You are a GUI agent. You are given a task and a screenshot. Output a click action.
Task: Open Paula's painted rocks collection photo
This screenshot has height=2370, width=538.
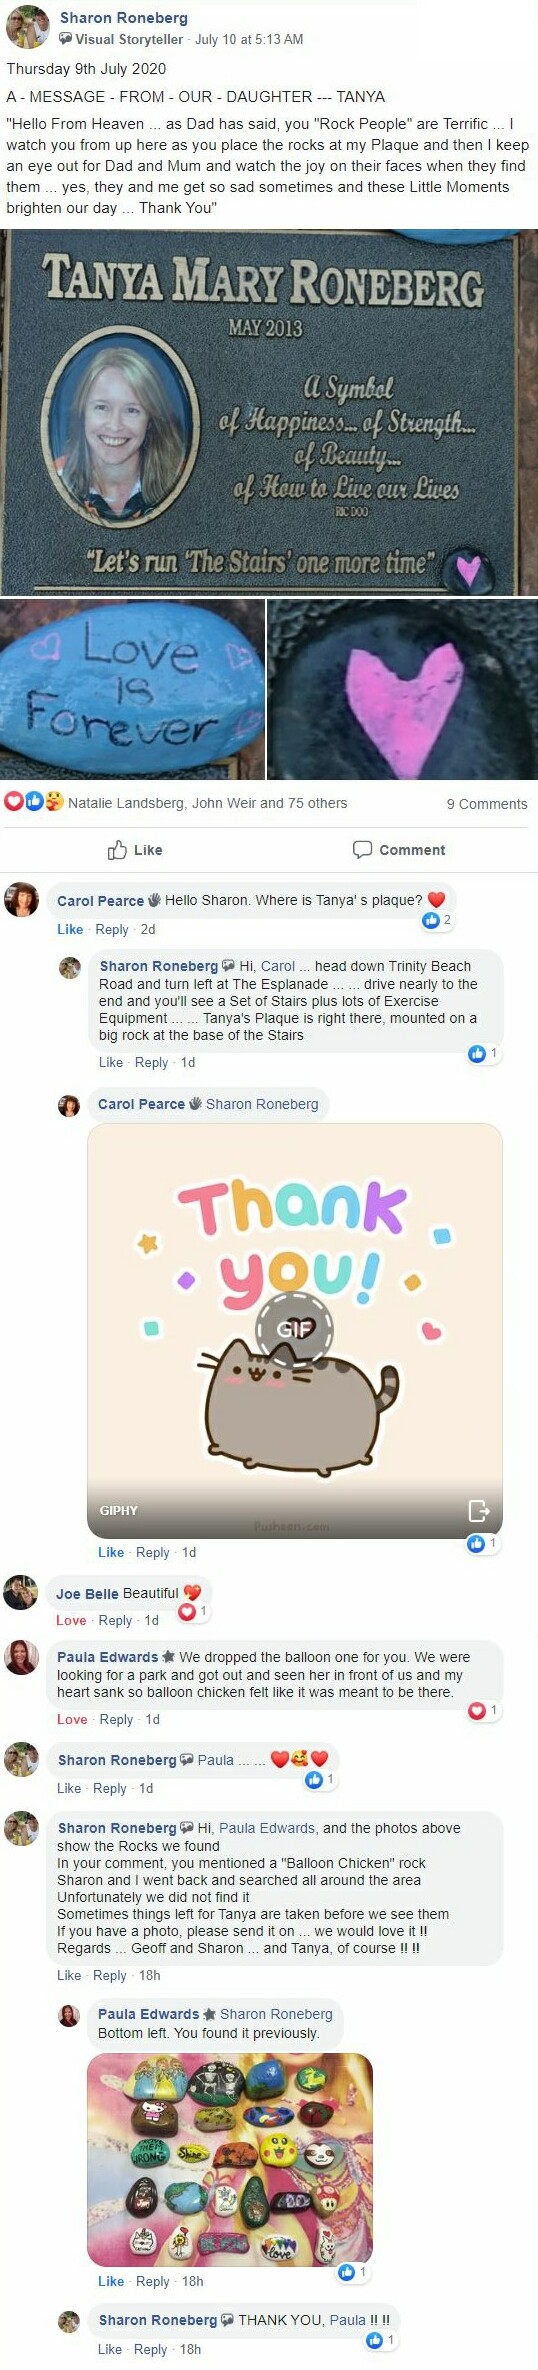pos(230,2160)
